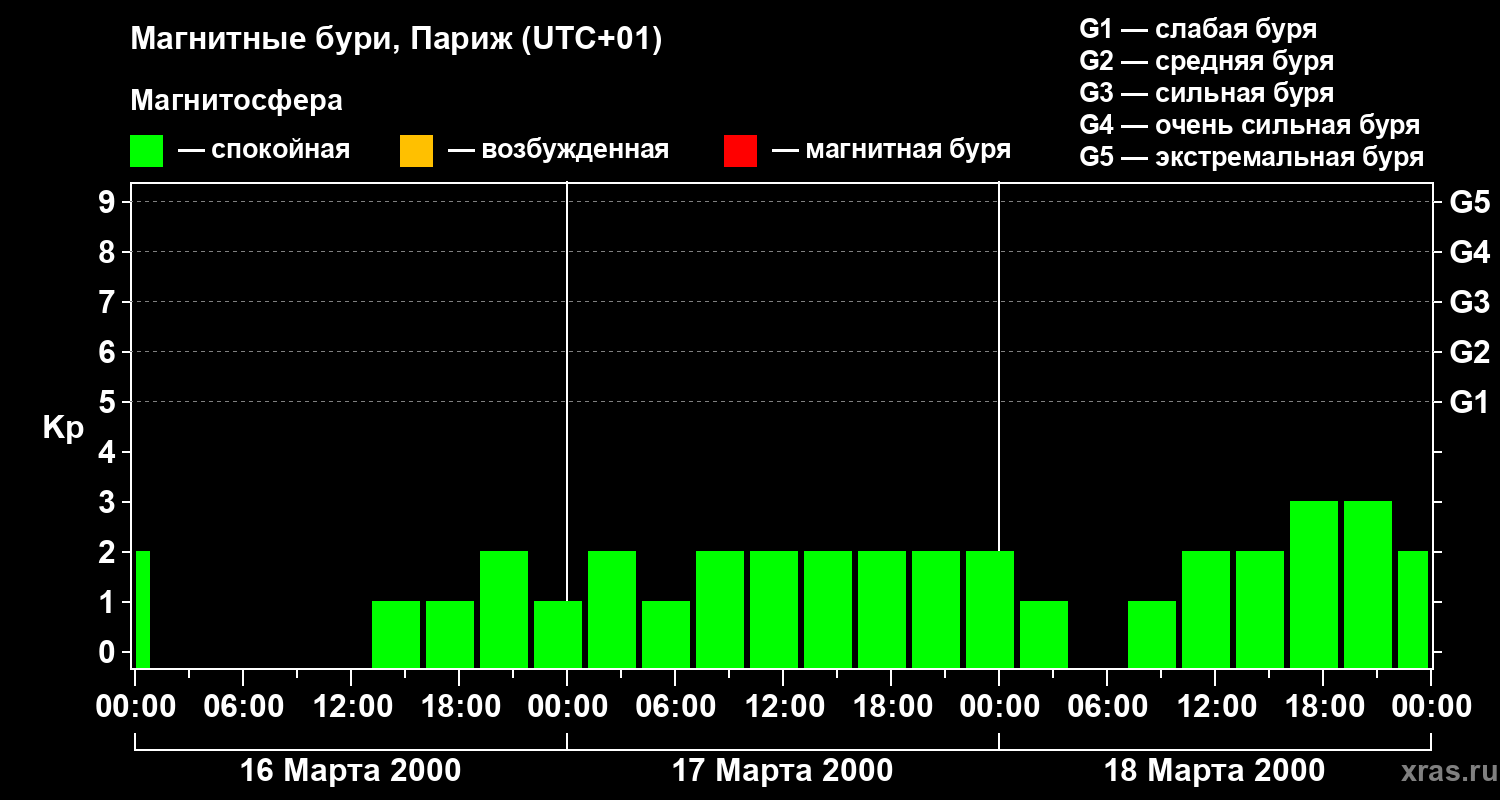Image resolution: width=1500 pixels, height=800 pixels.
Task: Select the 'G3 — сильная буря' legend line
Action: coord(1207,93)
